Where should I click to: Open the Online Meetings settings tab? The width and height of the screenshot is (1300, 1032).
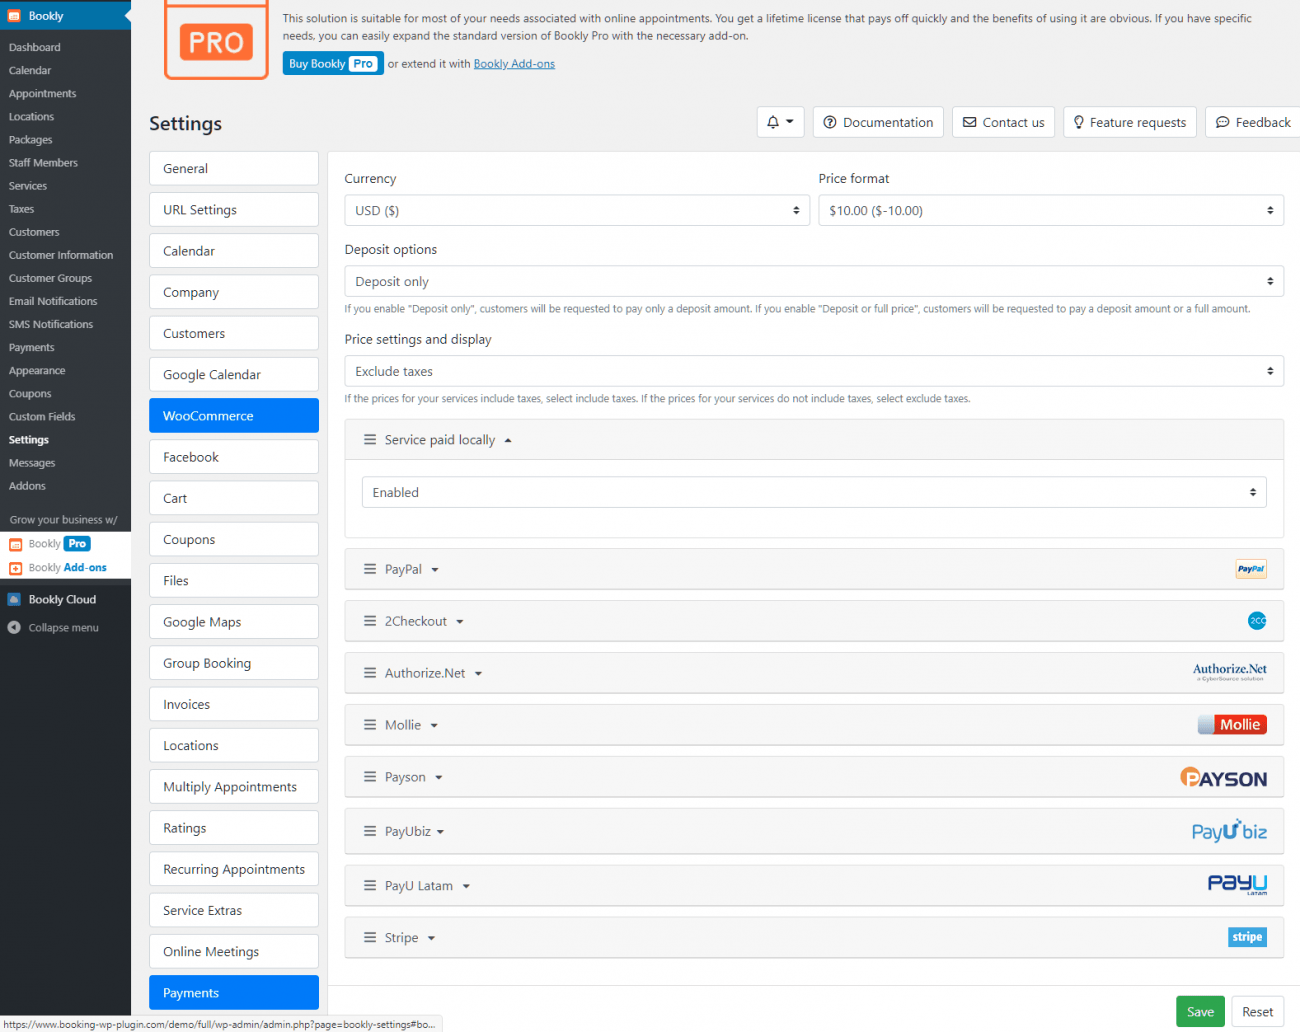(x=234, y=951)
